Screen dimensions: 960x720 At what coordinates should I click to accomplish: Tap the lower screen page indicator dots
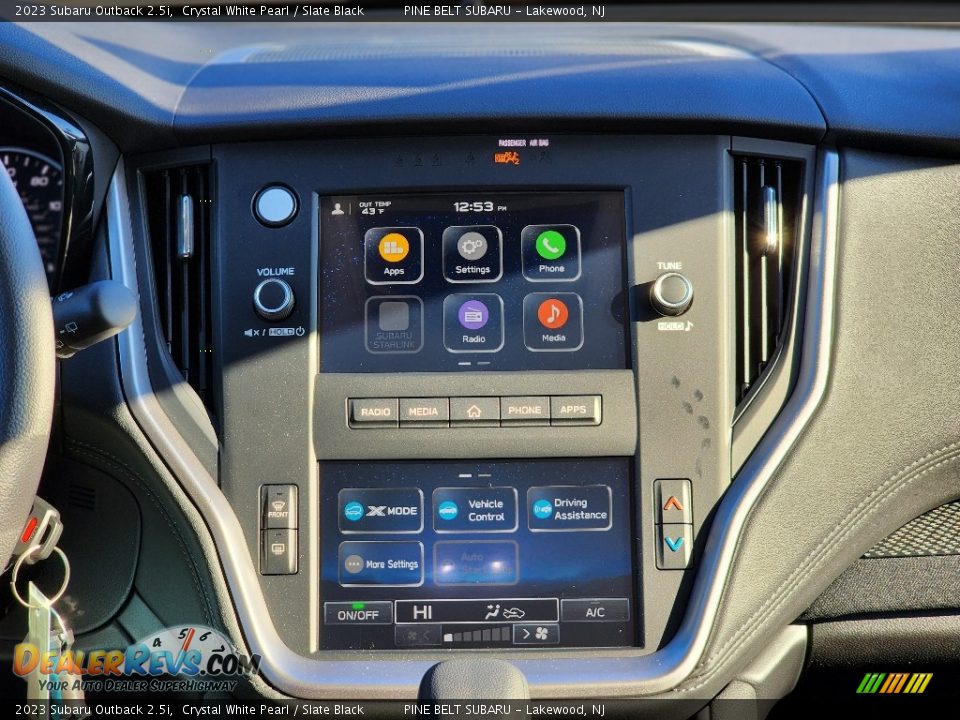[474, 475]
